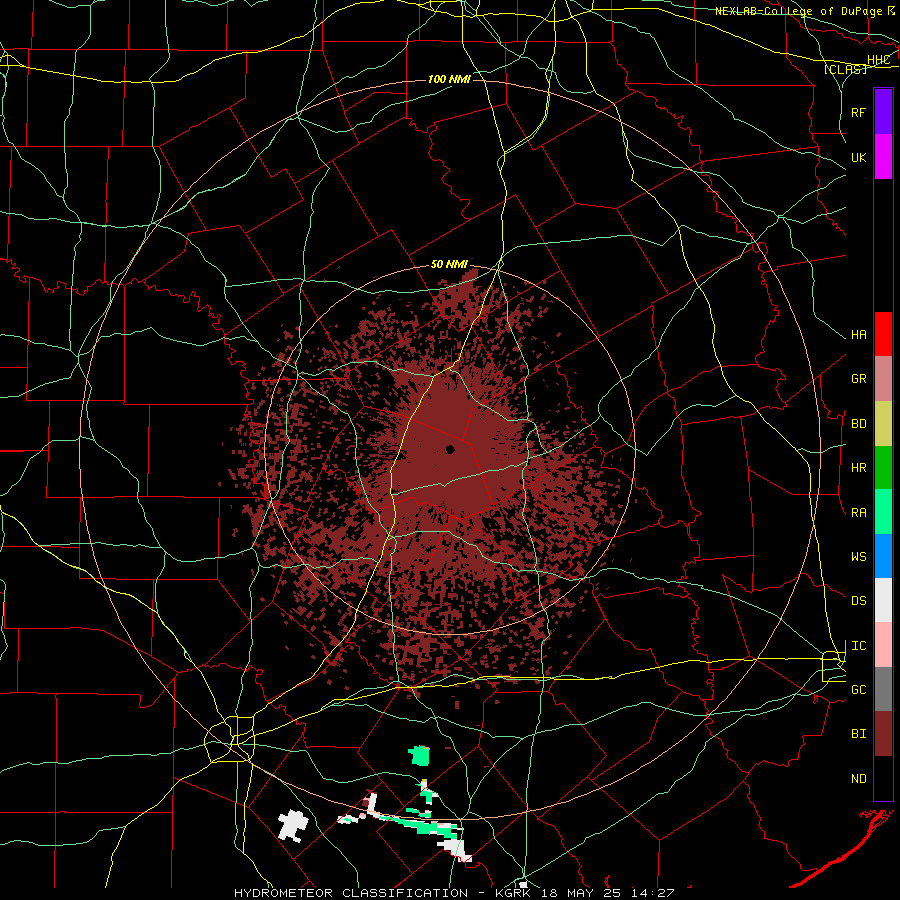Click the NEXLAB-College of DuPage credit text

pyautogui.click(x=798, y=11)
